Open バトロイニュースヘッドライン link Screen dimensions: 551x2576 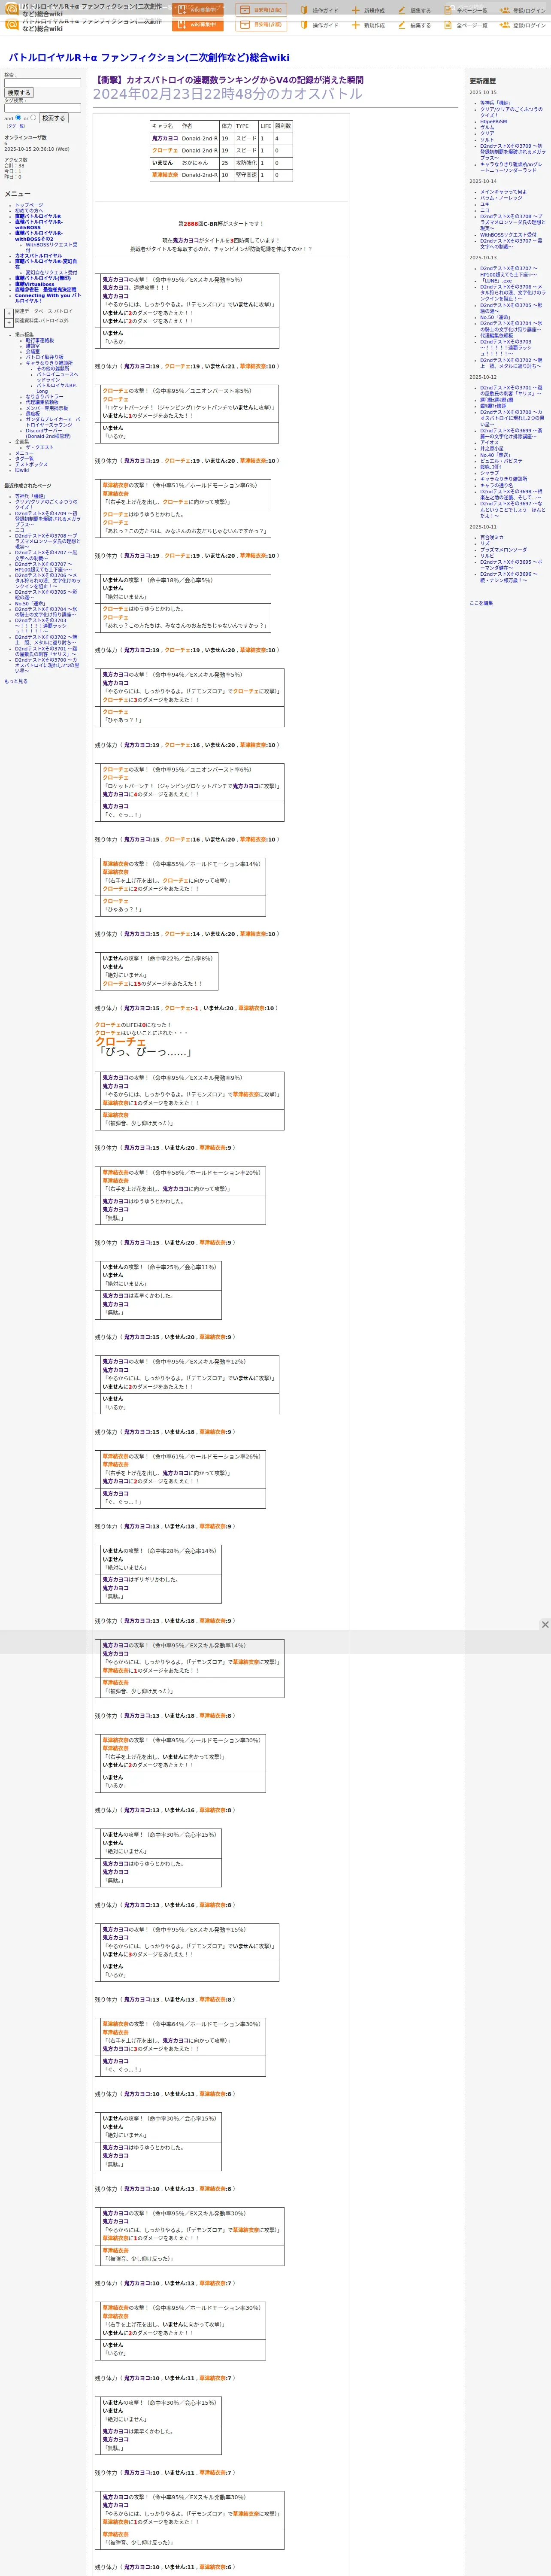click(57, 377)
